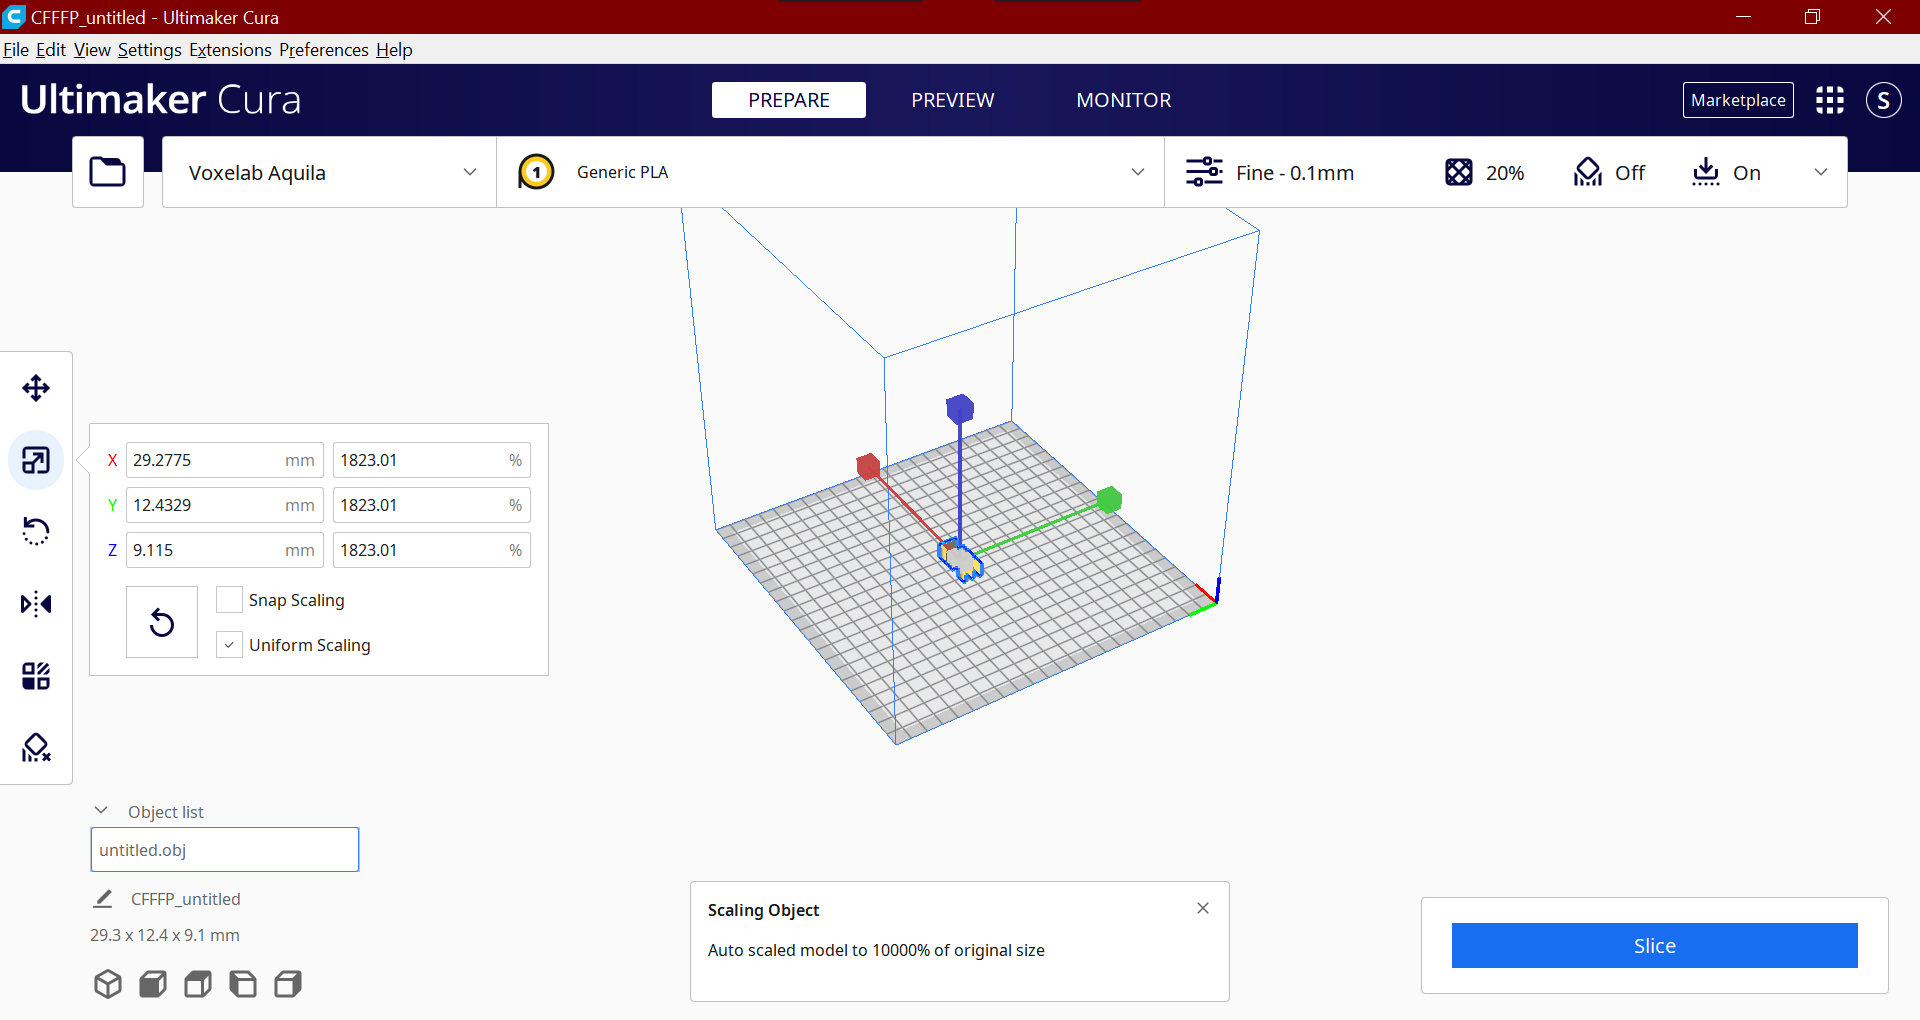
Task: Select the Scale tool
Action: [x=36, y=460]
